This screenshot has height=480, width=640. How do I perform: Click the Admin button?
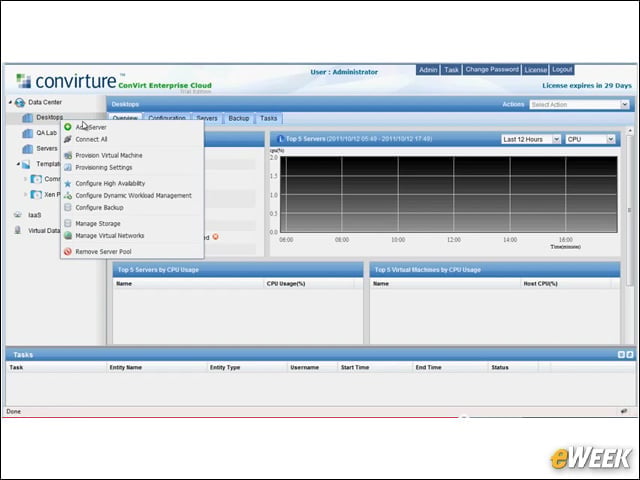(x=428, y=70)
